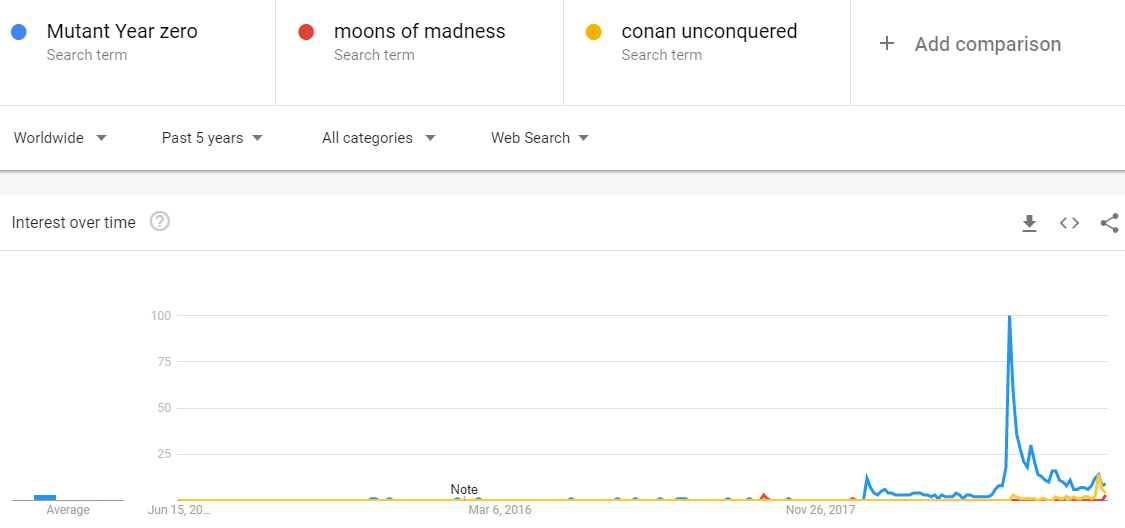Edit the moons of madness search term
Screen dimensions: 1125x528
(x=420, y=32)
